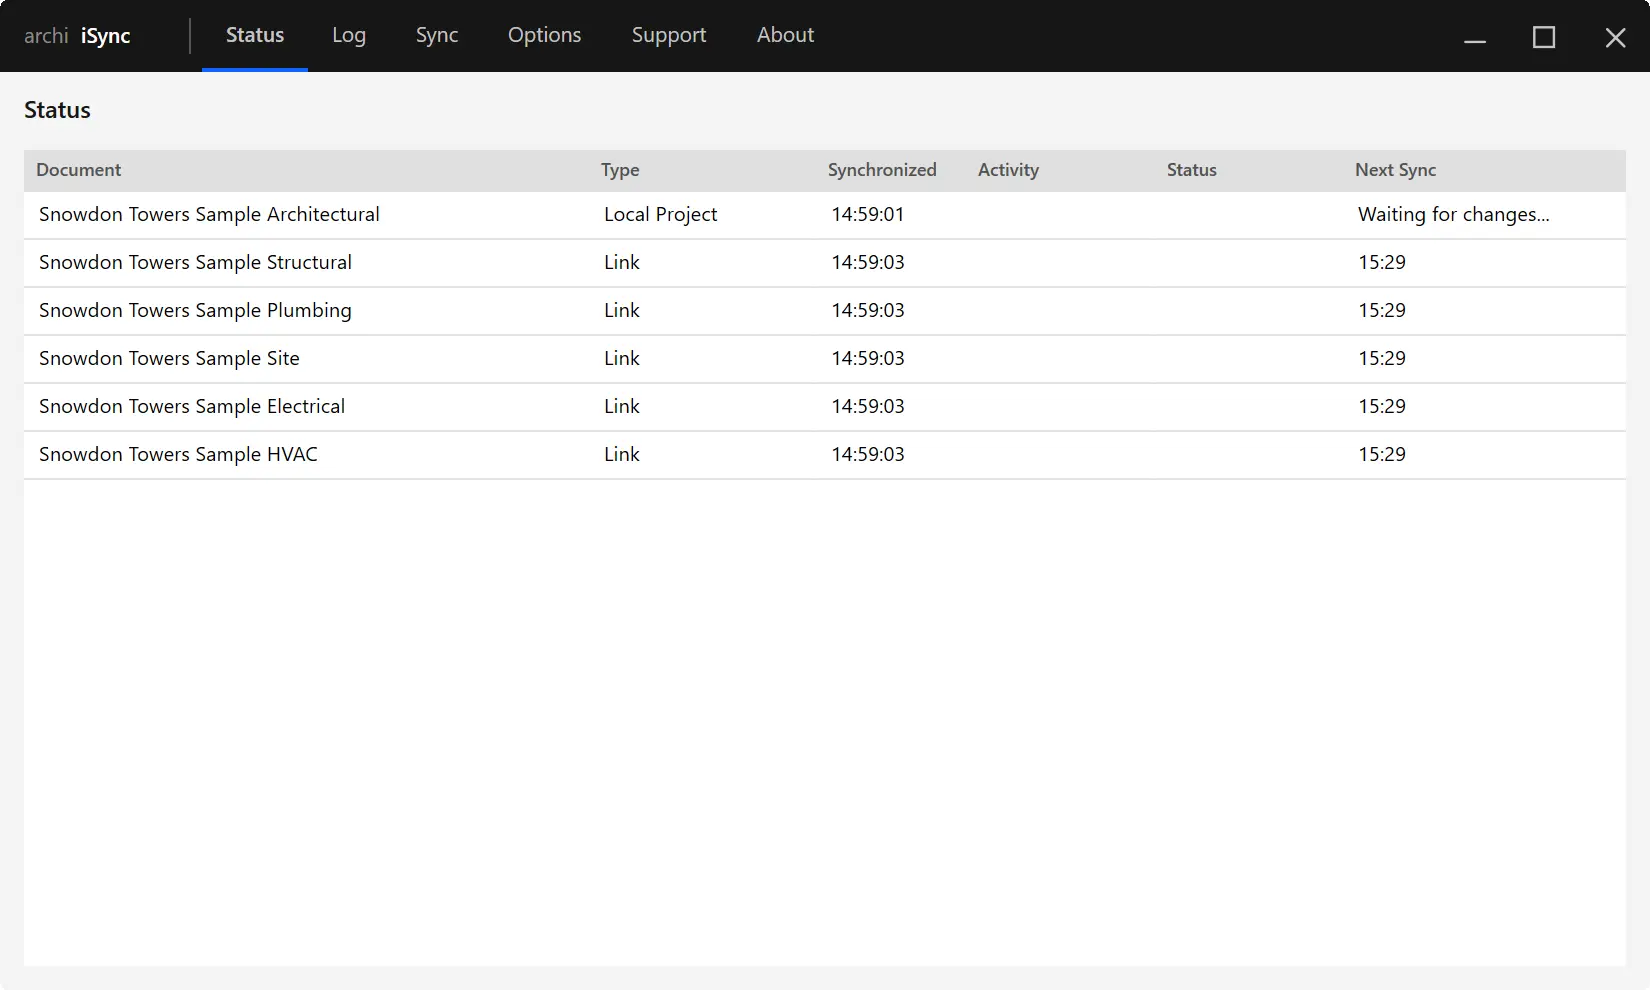Click the archi iSync logo
Screen dimensions: 1650x990
(x=77, y=35)
